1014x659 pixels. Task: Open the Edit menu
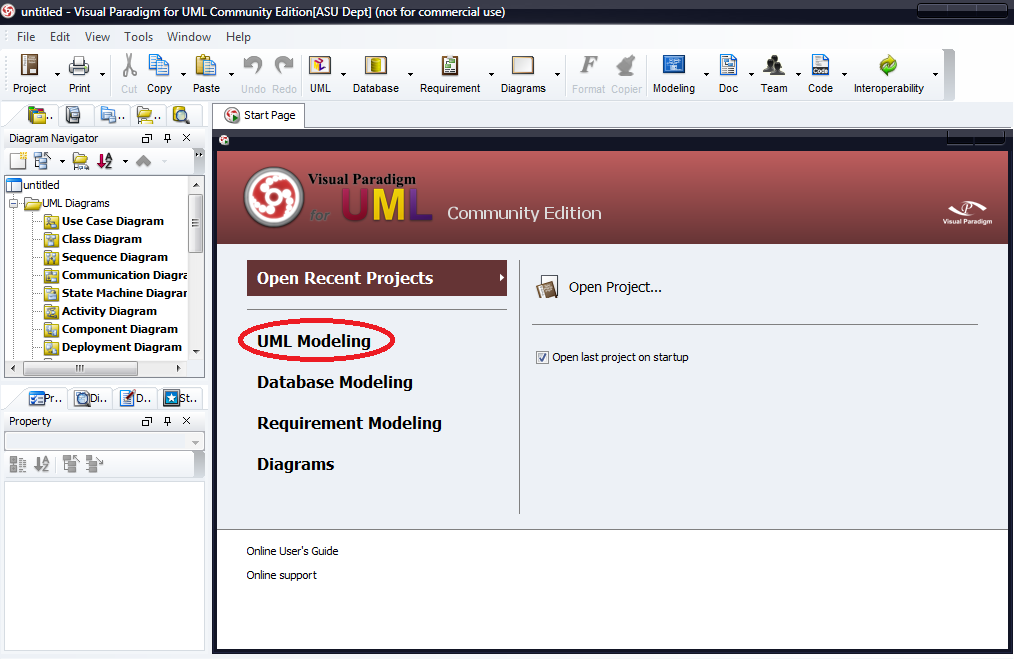(59, 37)
